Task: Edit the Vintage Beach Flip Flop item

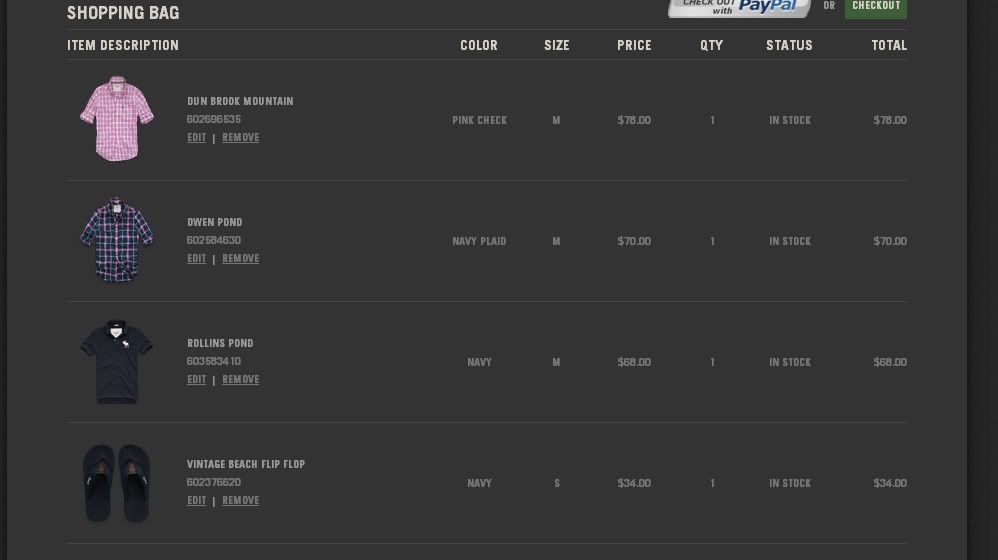Action: [196, 501]
